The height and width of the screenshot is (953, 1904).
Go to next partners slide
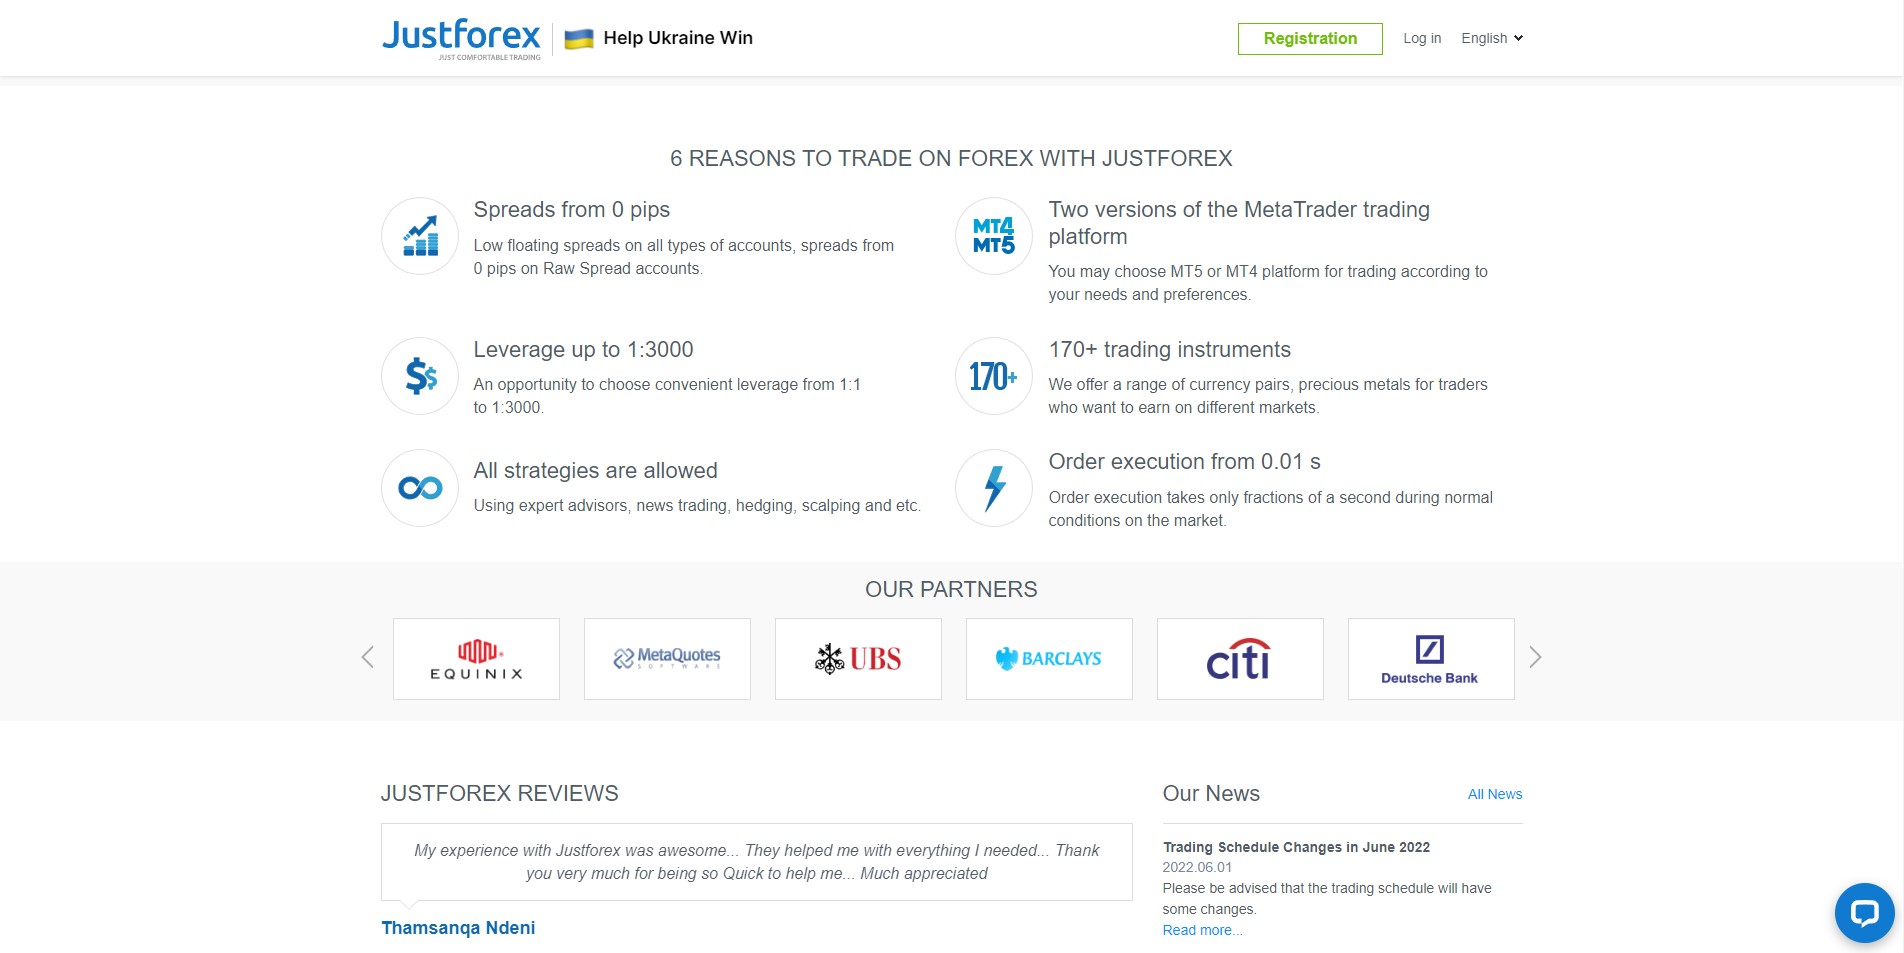pyautogui.click(x=1535, y=657)
